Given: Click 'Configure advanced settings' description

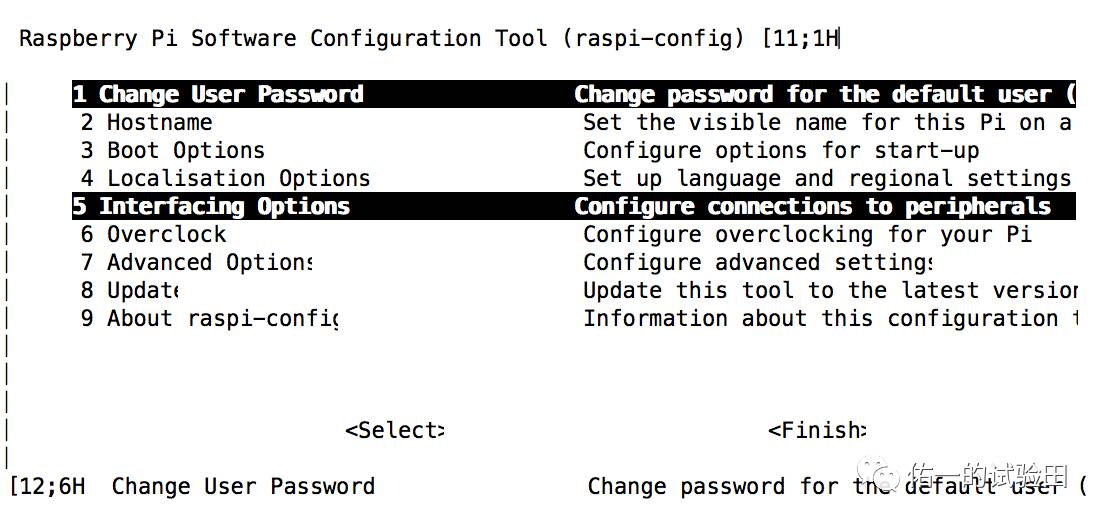Looking at the screenshot, I should 757,263.
